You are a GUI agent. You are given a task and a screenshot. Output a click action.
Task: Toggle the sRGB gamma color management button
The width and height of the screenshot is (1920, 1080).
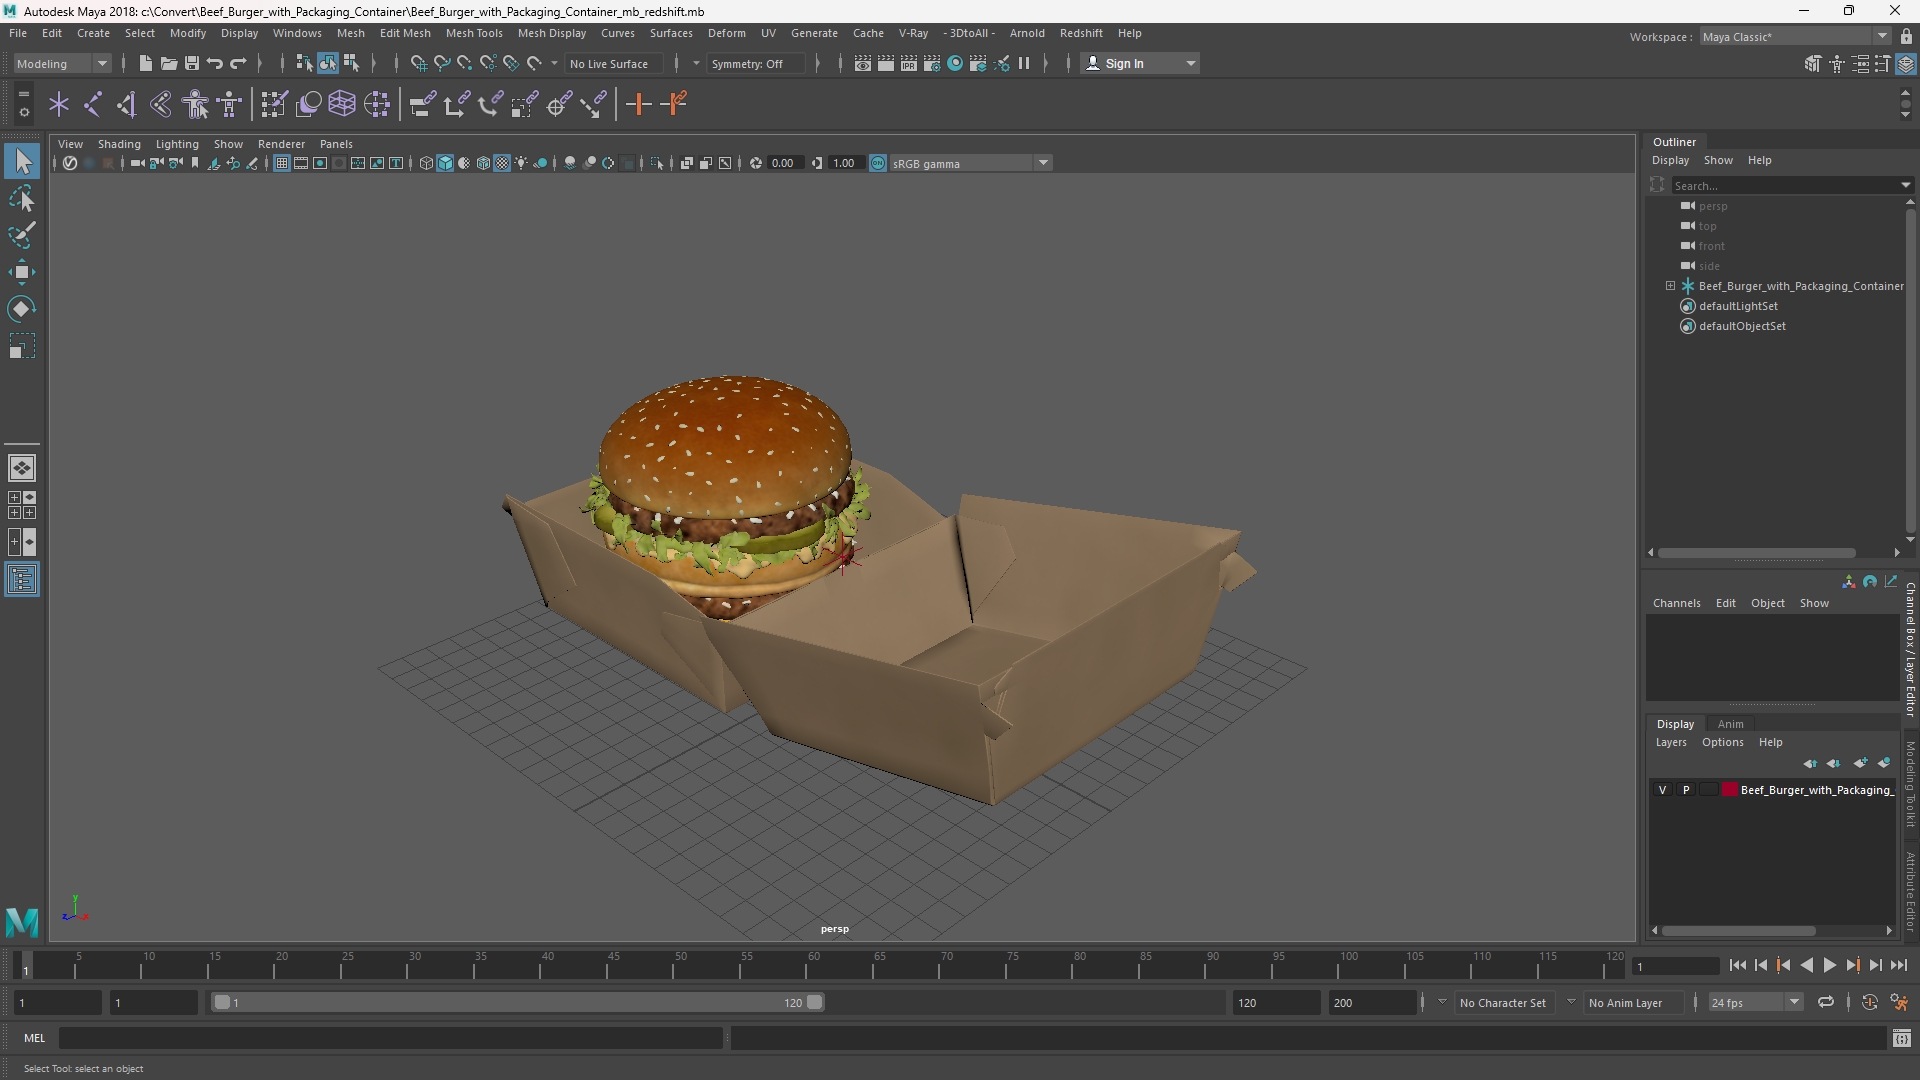(x=878, y=163)
